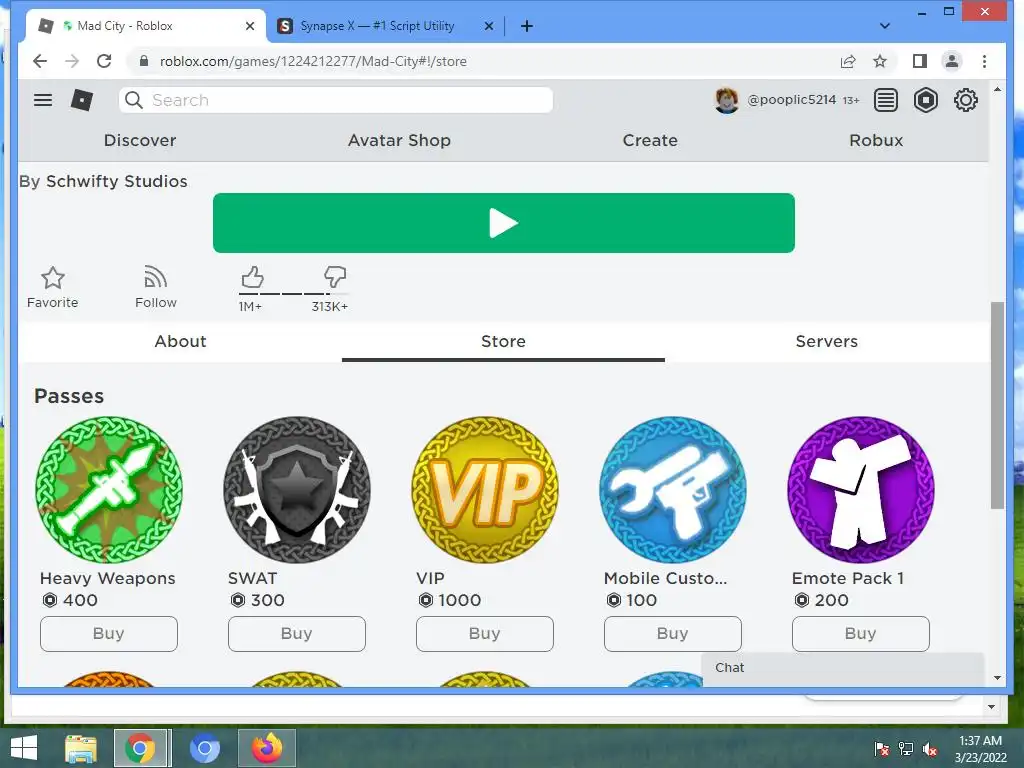Open the Chrome three-dot menu
The height and width of the screenshot is (768, 1024).
click(x=984, y=61)
